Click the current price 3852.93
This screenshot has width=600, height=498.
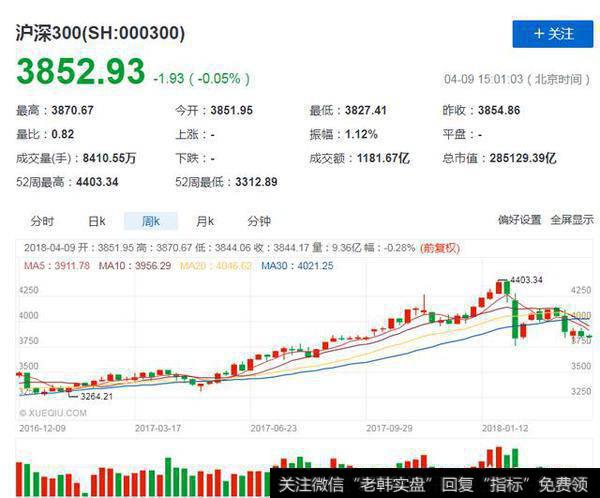coord(81,72)
